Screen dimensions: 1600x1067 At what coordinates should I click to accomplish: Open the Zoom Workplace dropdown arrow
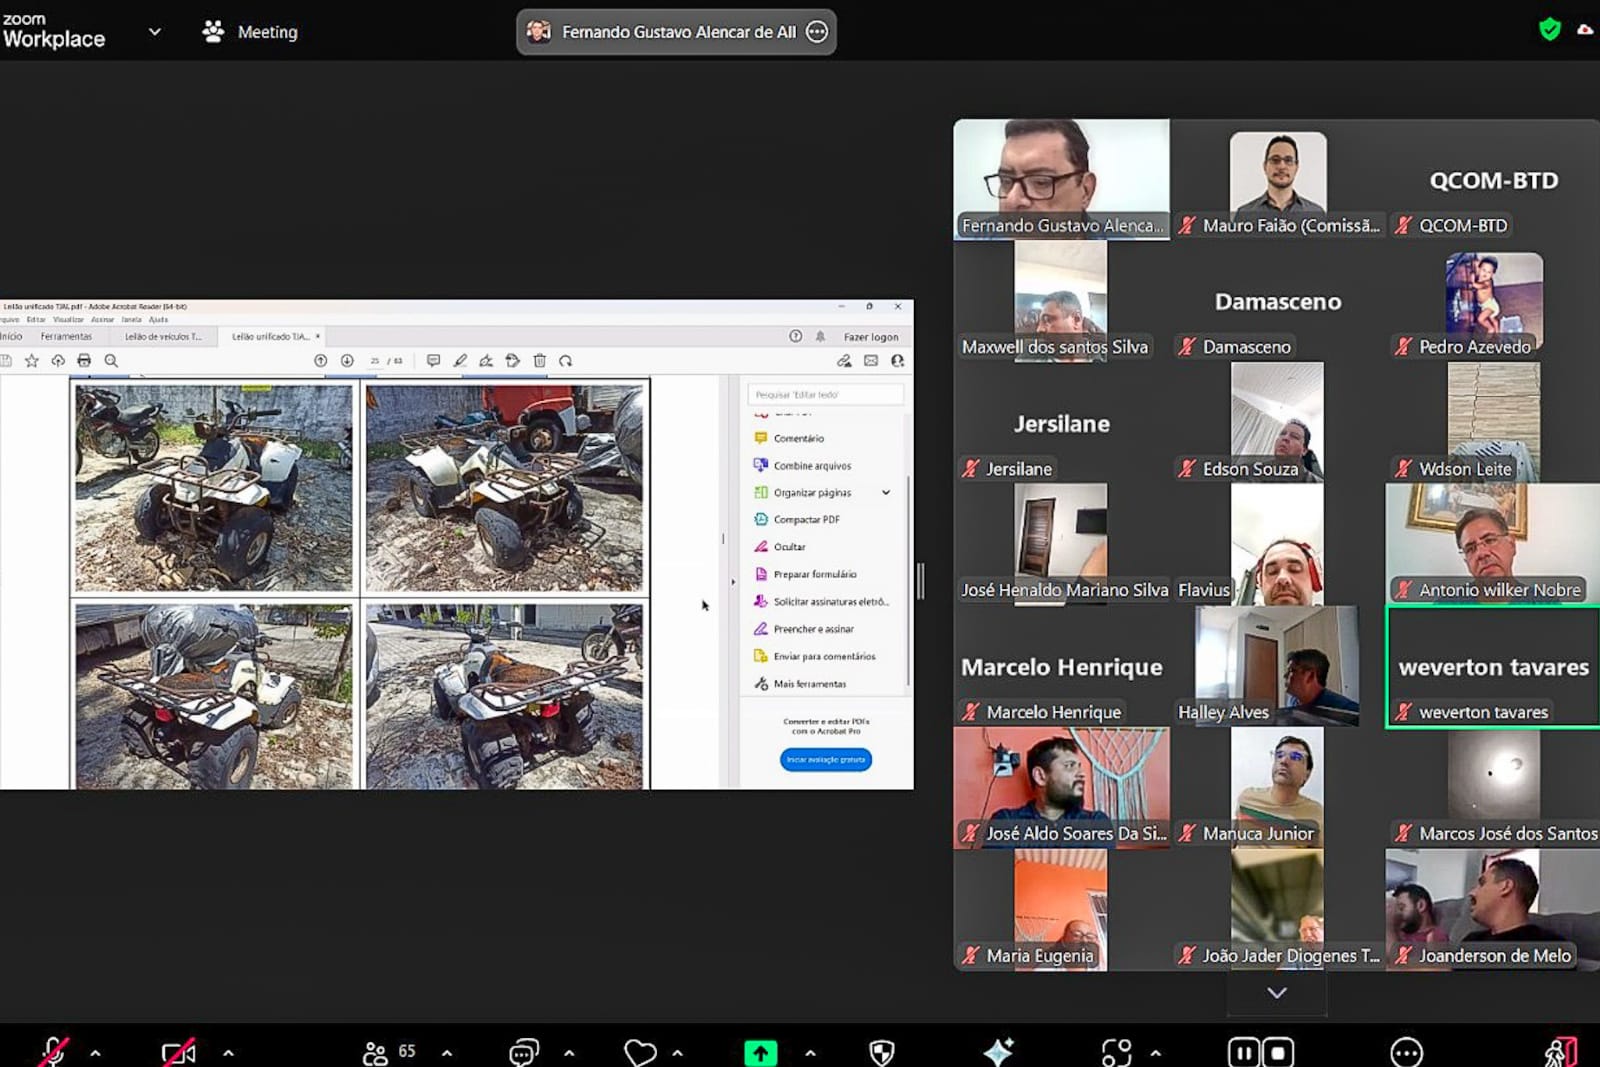pyautogui.click(x=155, y=32)
